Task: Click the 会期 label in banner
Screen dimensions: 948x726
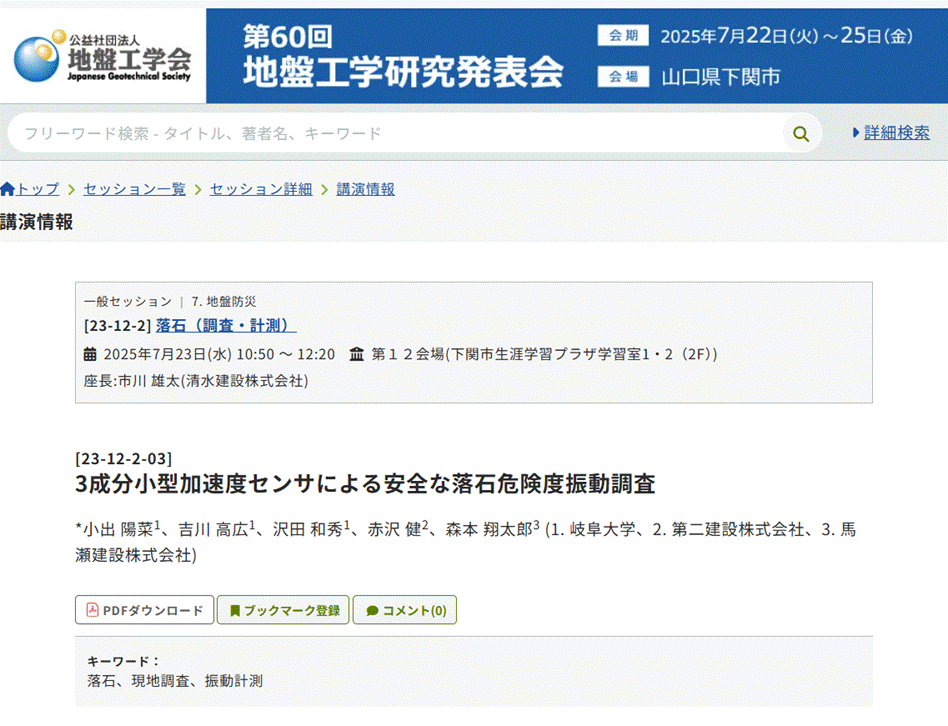Action: click(623, 36)
